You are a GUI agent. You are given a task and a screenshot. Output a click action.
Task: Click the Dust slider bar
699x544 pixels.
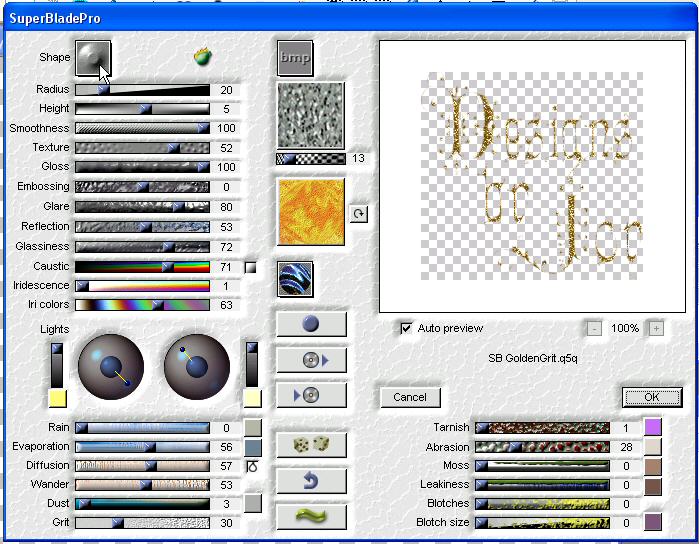point(142,504)
